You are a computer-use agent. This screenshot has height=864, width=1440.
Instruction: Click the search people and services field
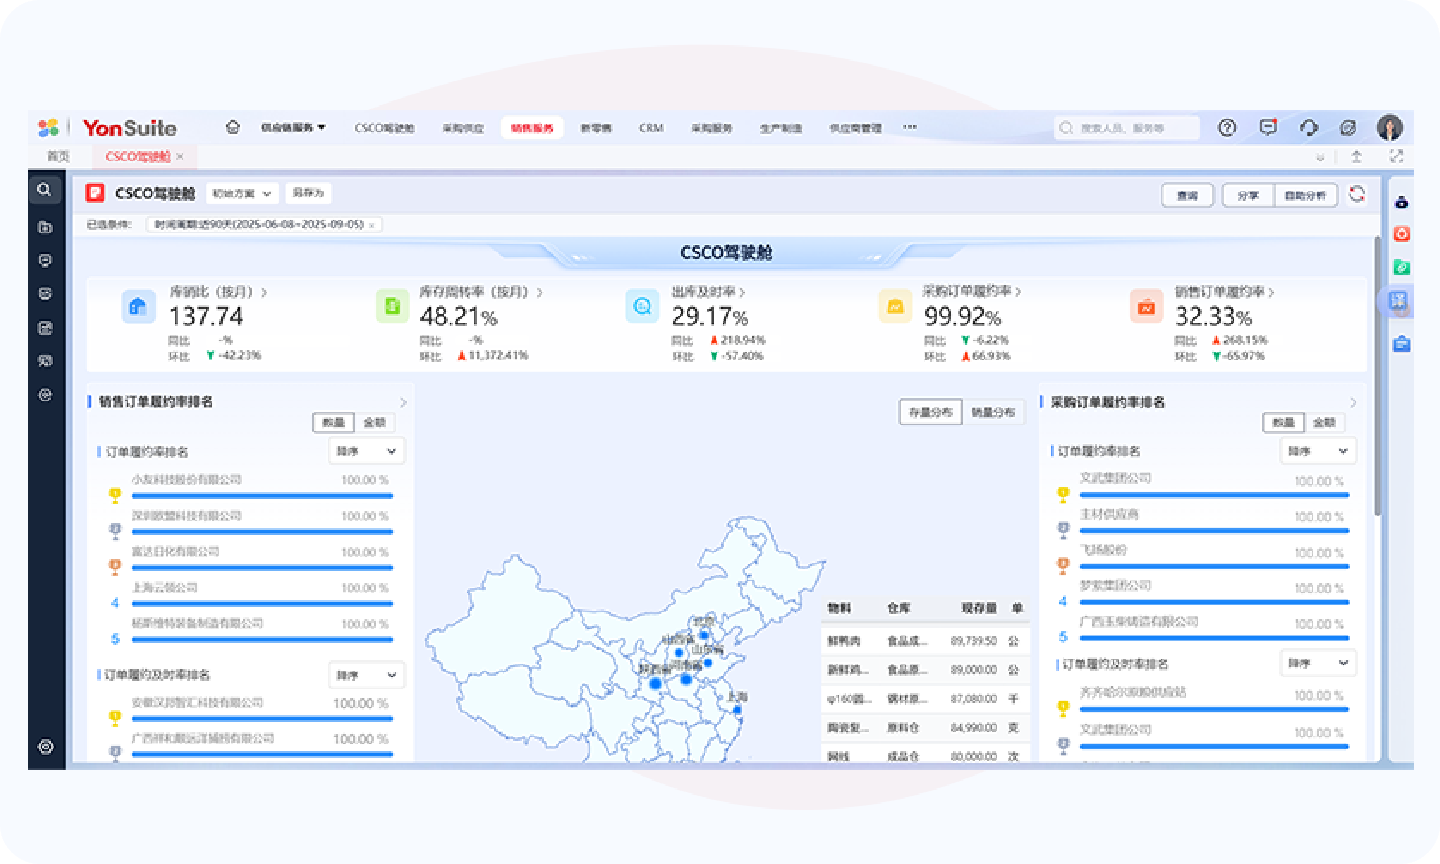coord(1127,127)
